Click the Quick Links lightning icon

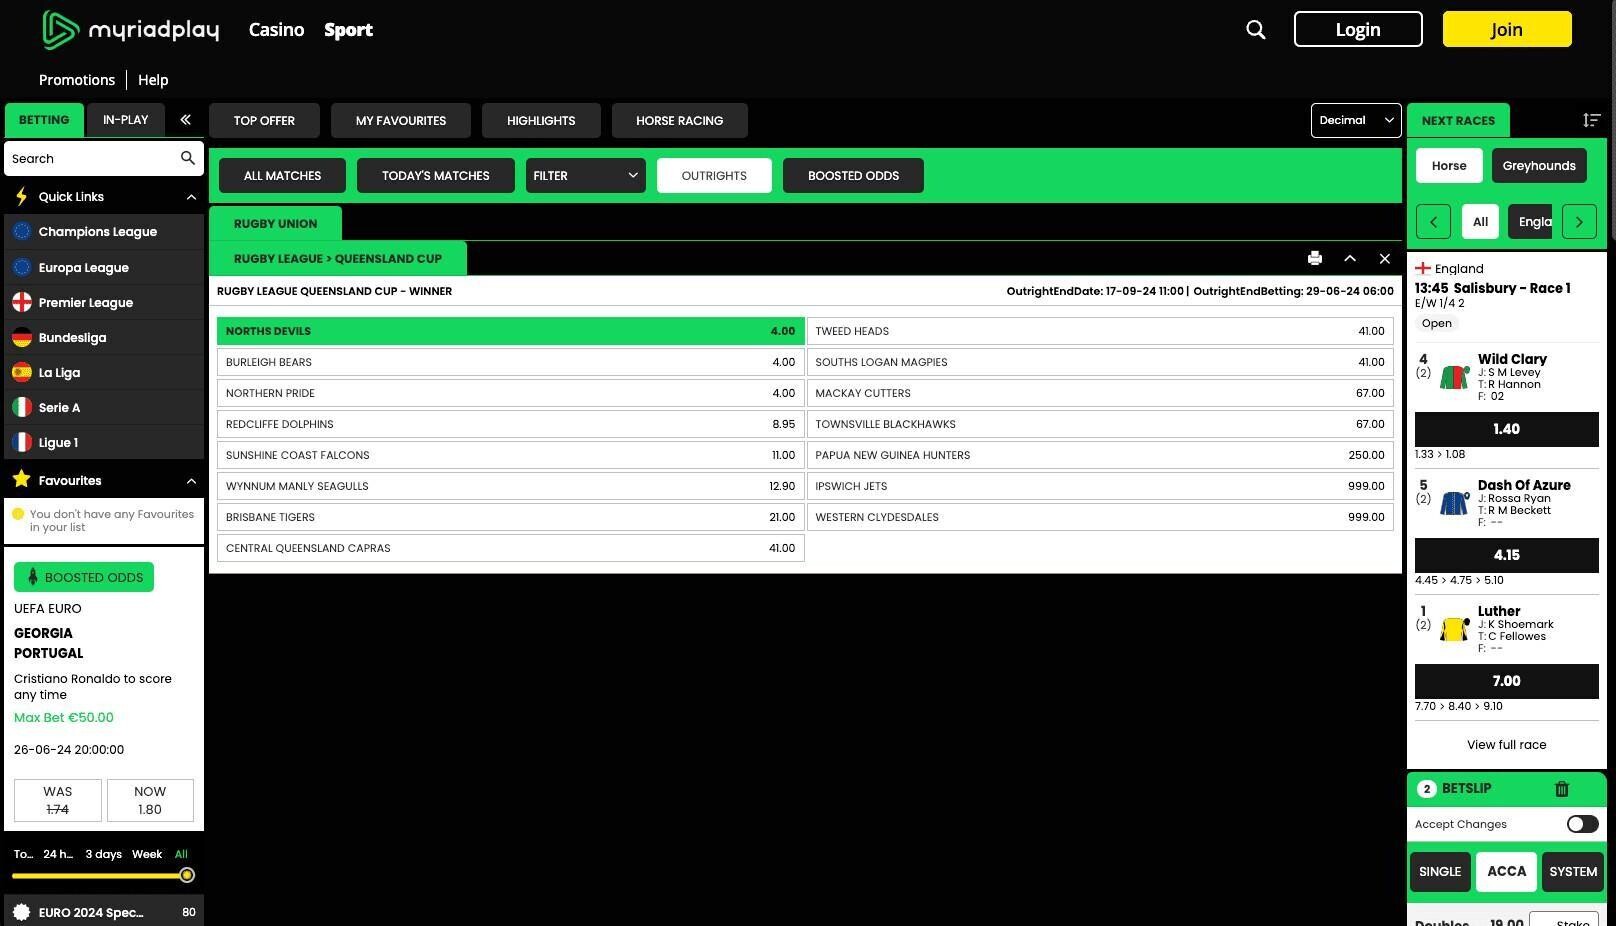point(21,196)
